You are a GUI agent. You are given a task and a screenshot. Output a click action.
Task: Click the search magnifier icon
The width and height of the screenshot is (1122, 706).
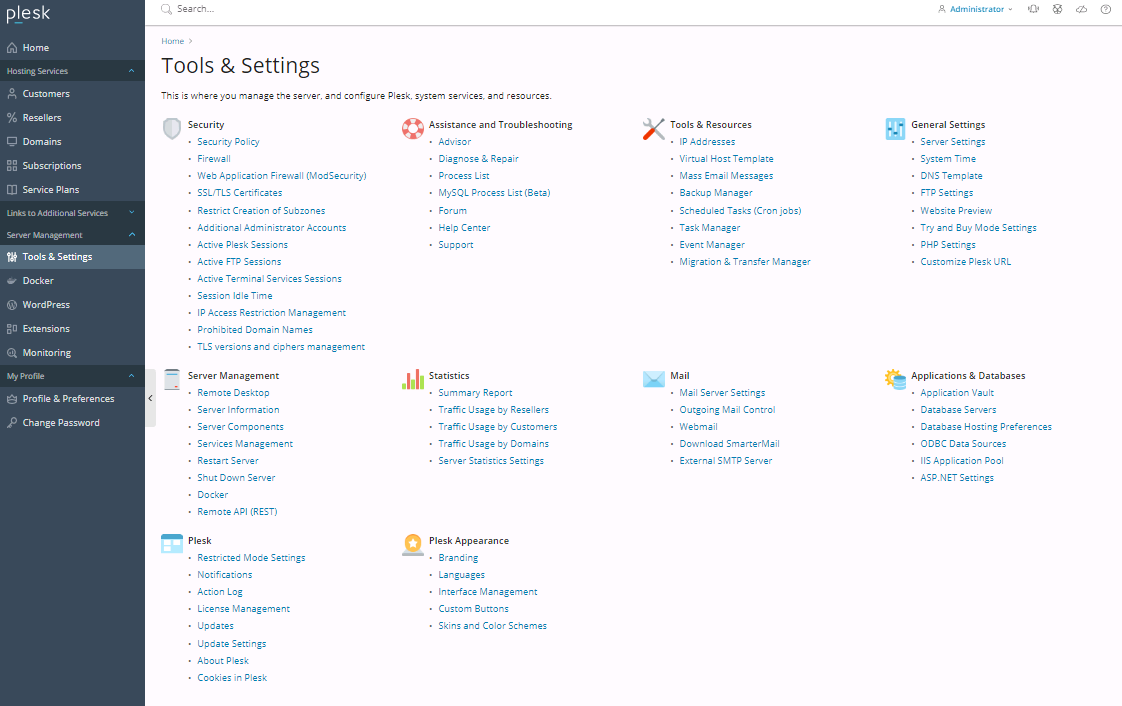pos(166,9)
